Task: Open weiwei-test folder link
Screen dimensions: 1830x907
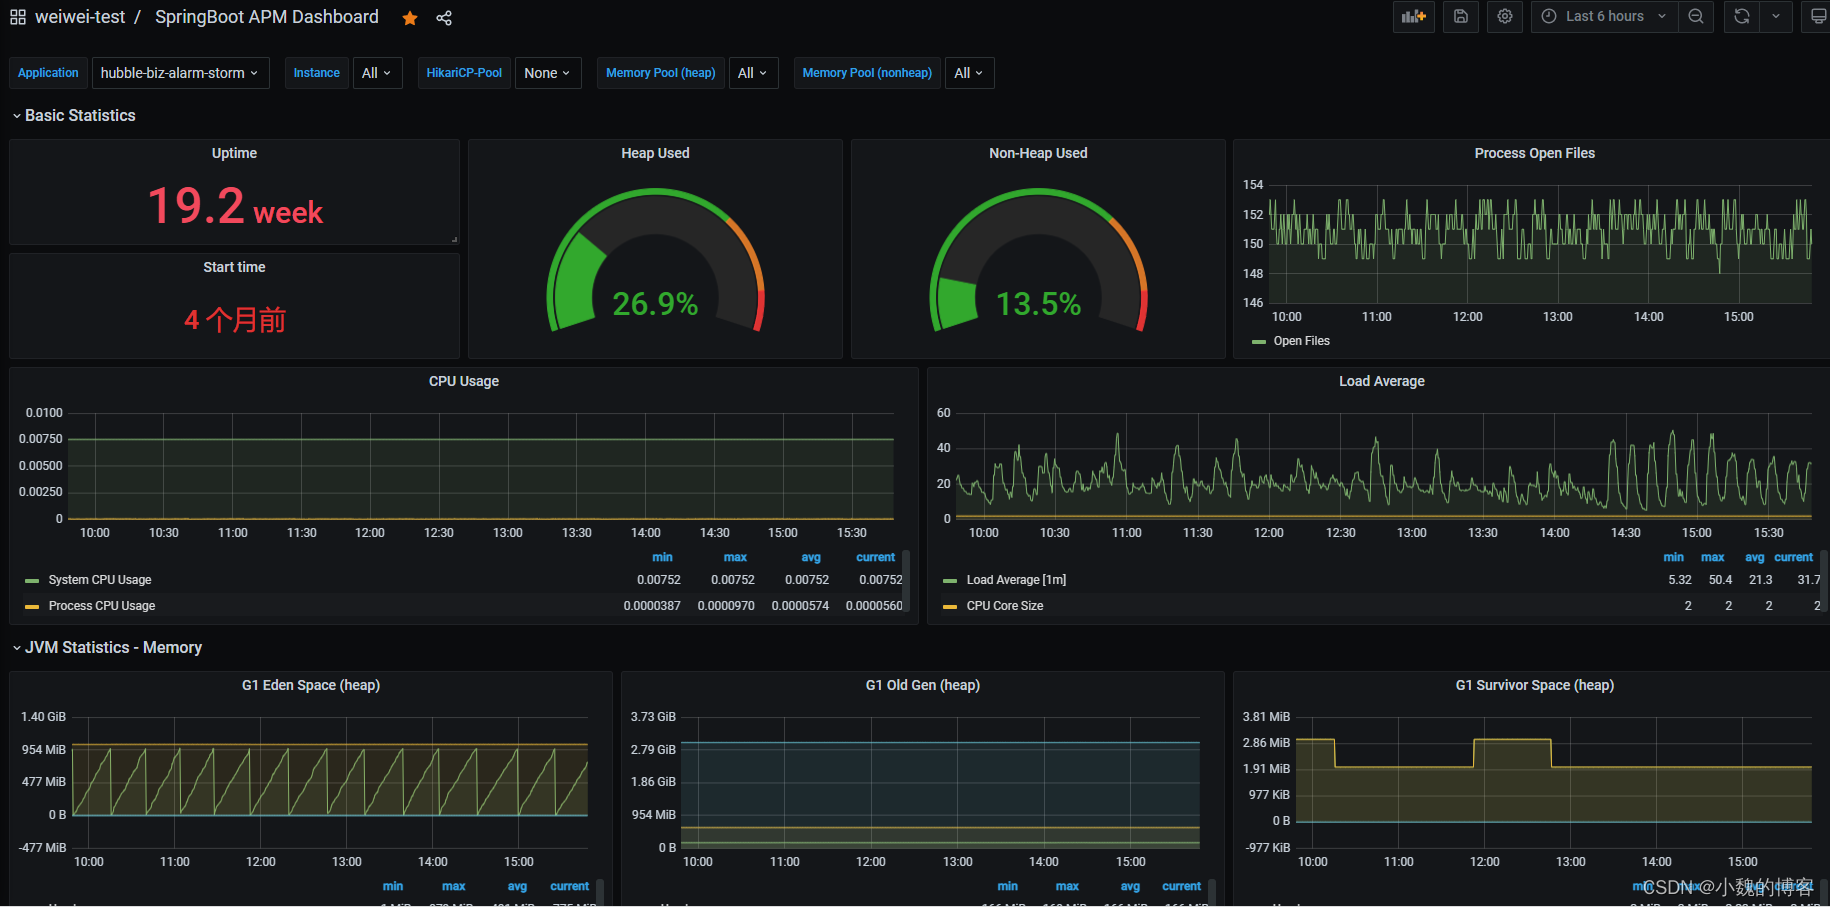Action: click(x=80, y=17)
